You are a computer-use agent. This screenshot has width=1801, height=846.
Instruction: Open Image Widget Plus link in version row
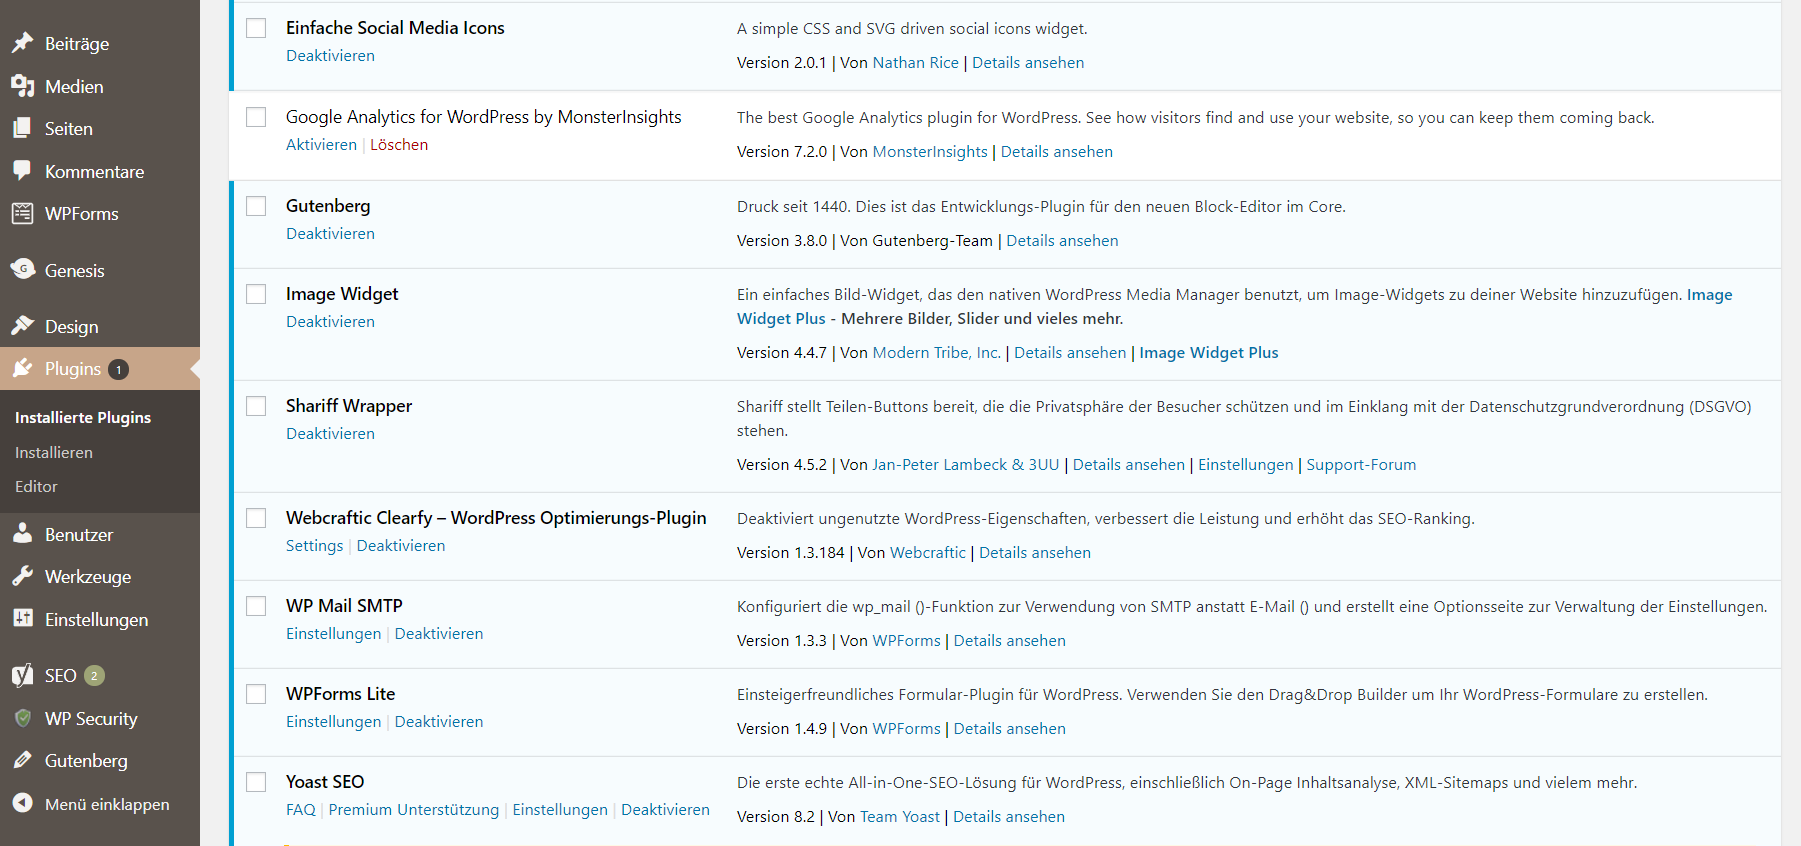[x=1209, y=353]
